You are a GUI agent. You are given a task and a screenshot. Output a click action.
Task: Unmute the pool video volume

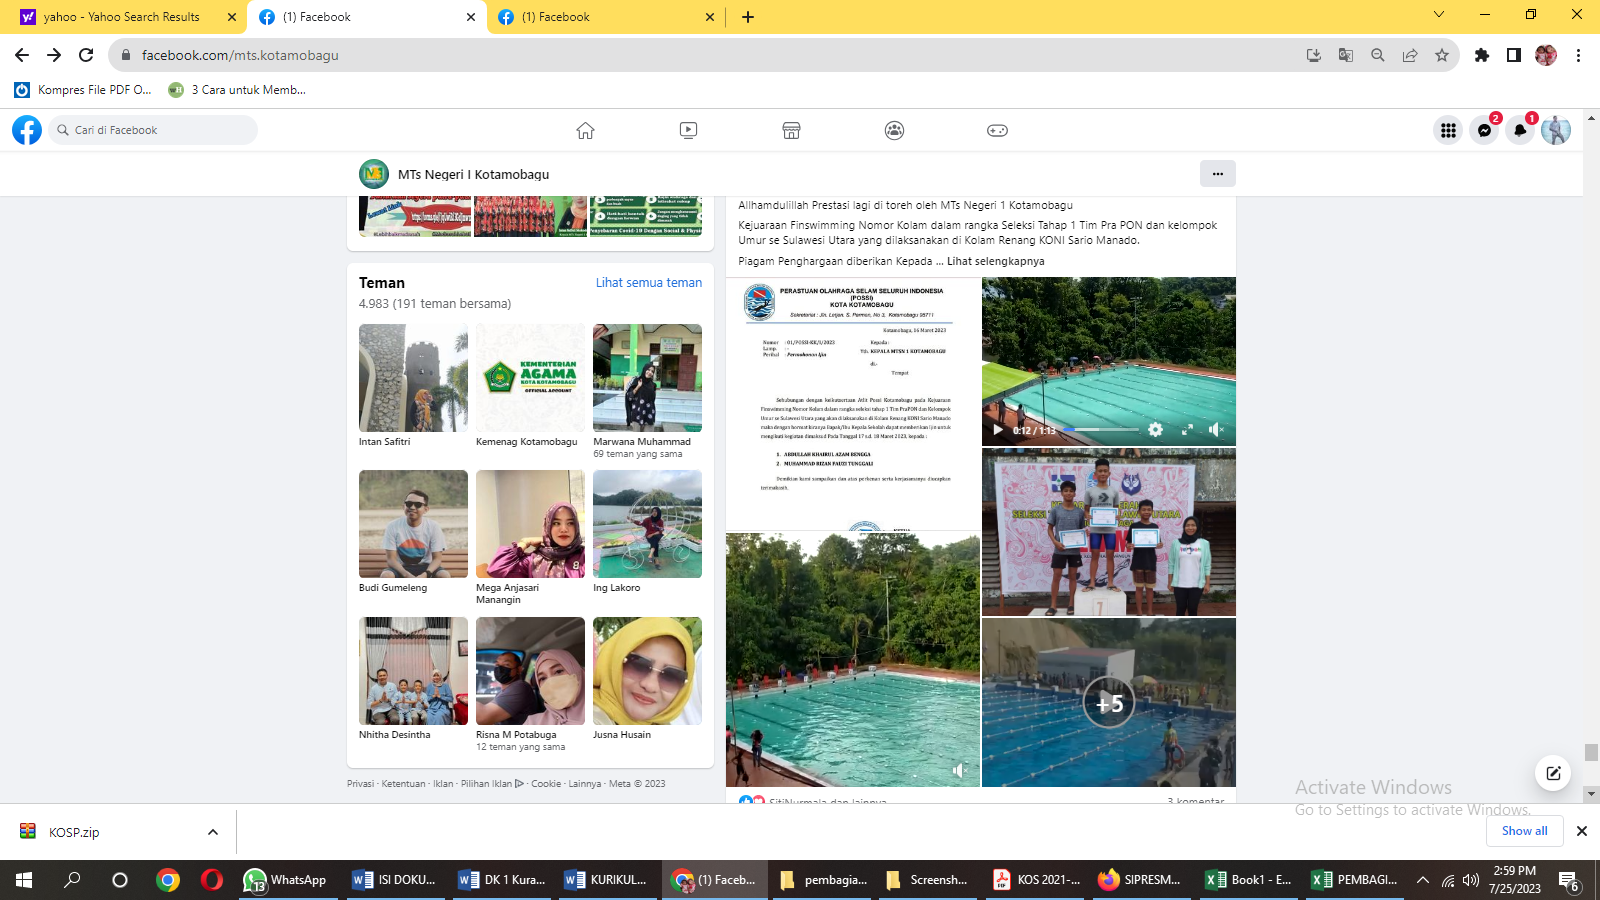[x=1215, y=430]
